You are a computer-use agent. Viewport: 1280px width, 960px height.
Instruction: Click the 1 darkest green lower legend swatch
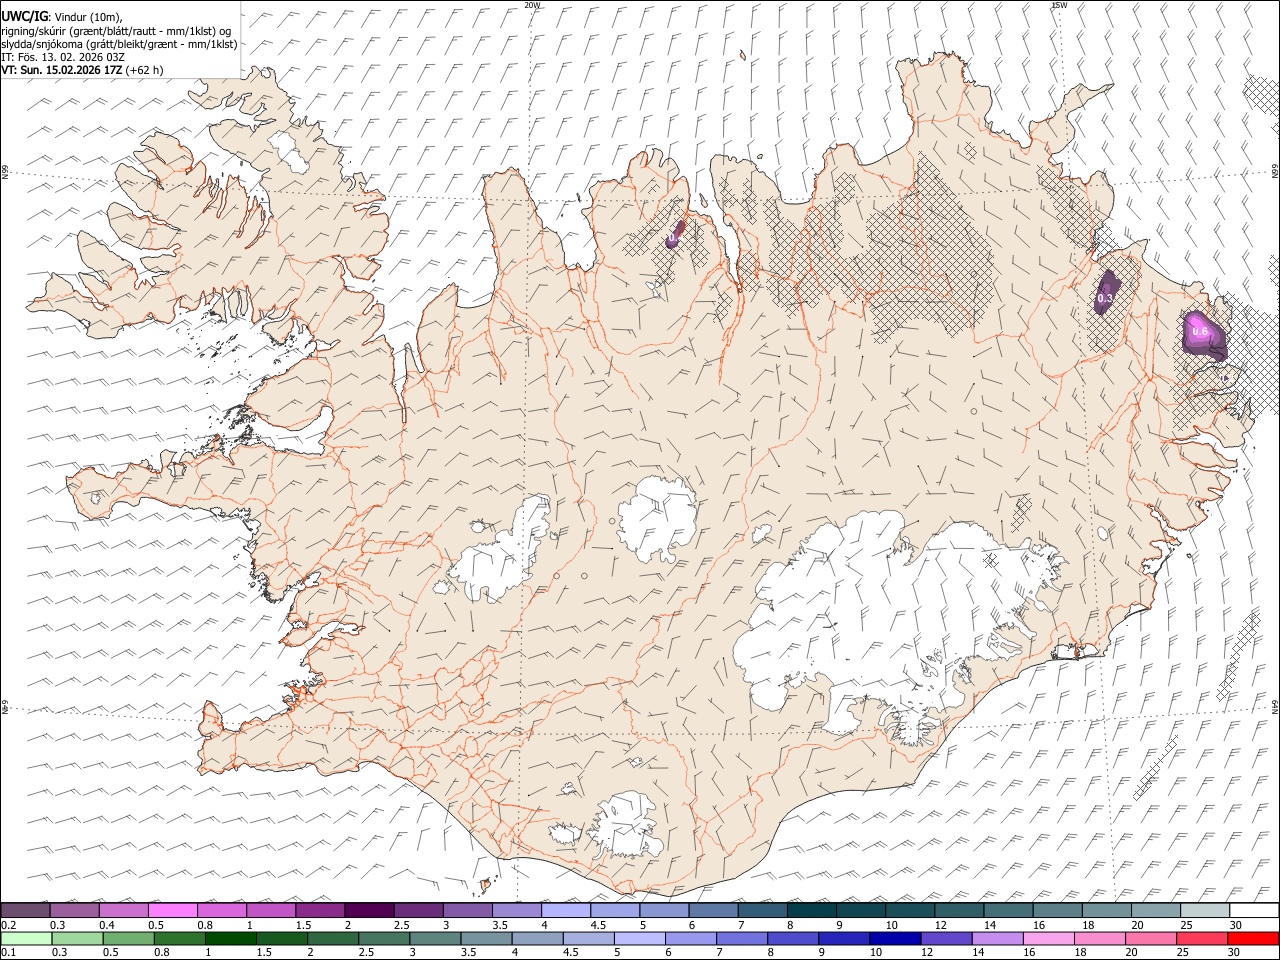pyautogui.click(x=230, y=939)
